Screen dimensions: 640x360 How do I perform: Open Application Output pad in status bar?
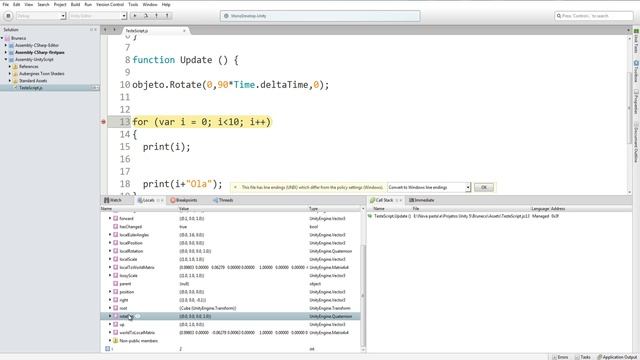pyautogui.click(x=617, y=357)
